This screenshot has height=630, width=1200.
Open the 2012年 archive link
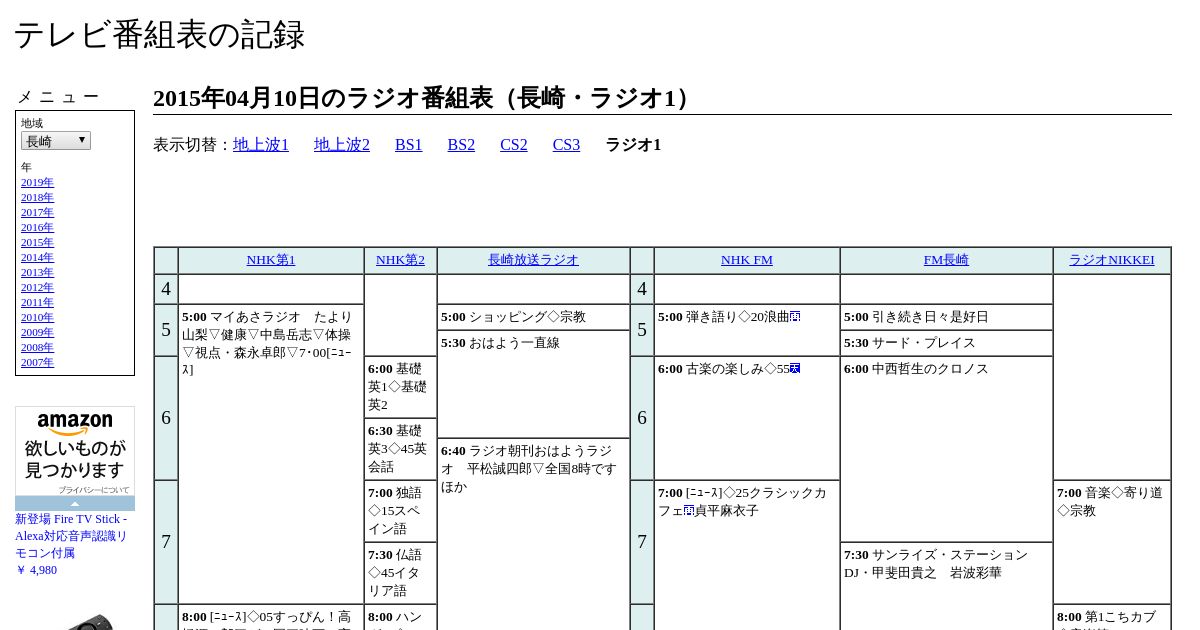click(x=37, y=287)
